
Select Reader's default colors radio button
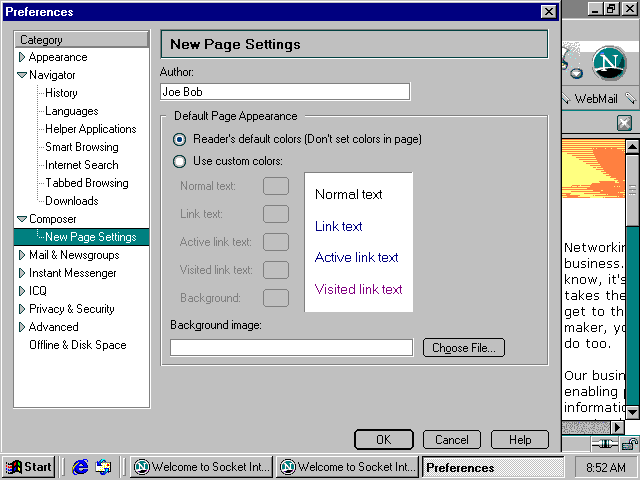(x=179, y=139)
